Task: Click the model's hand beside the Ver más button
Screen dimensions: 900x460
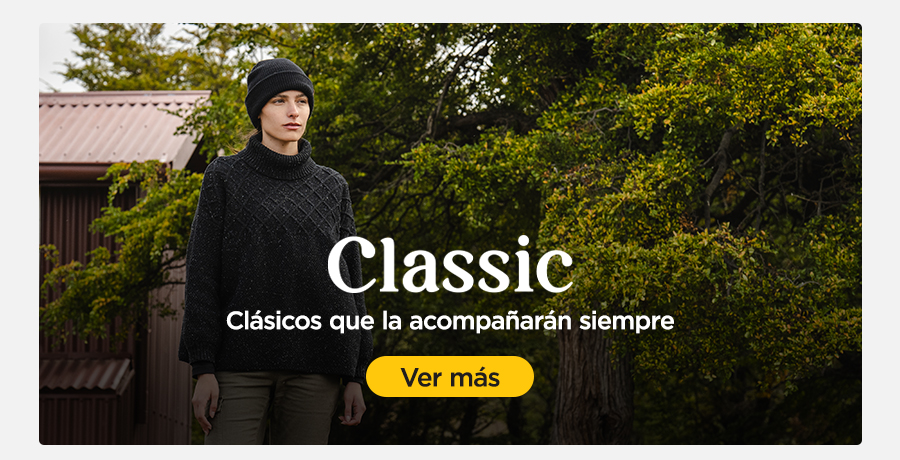Action: (351, 404)
